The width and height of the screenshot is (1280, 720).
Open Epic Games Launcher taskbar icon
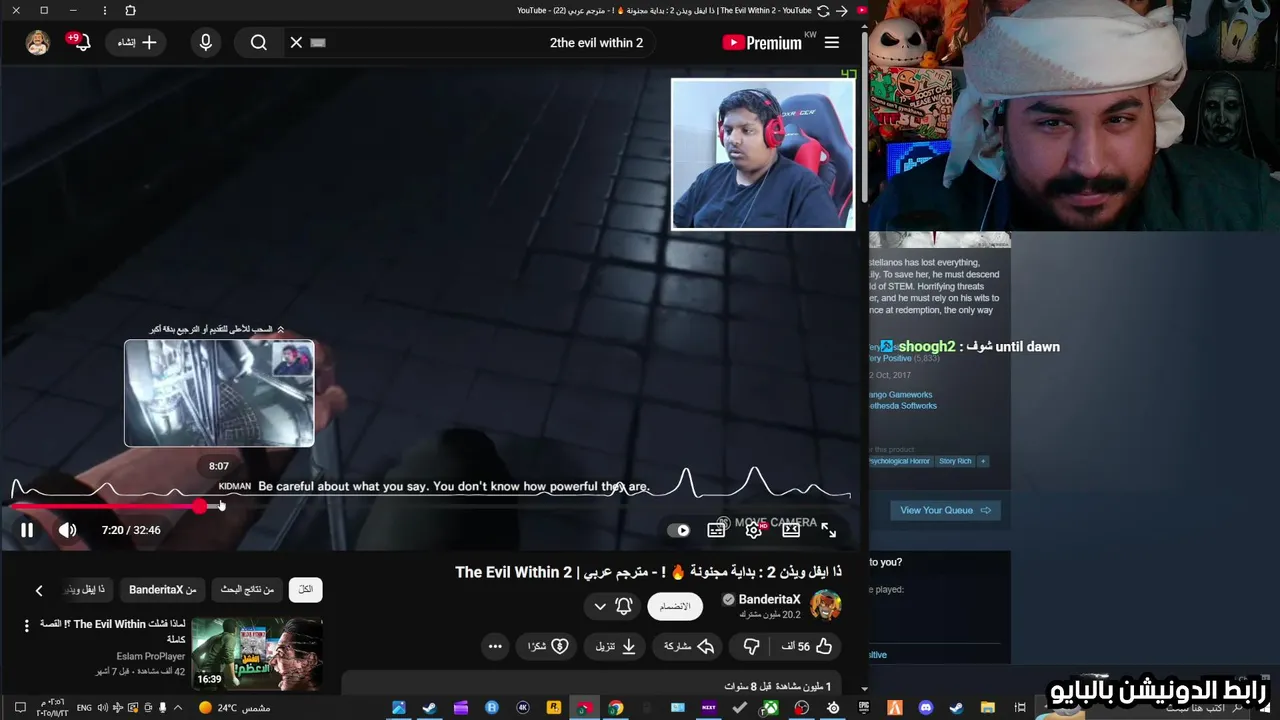pos(864,708)
